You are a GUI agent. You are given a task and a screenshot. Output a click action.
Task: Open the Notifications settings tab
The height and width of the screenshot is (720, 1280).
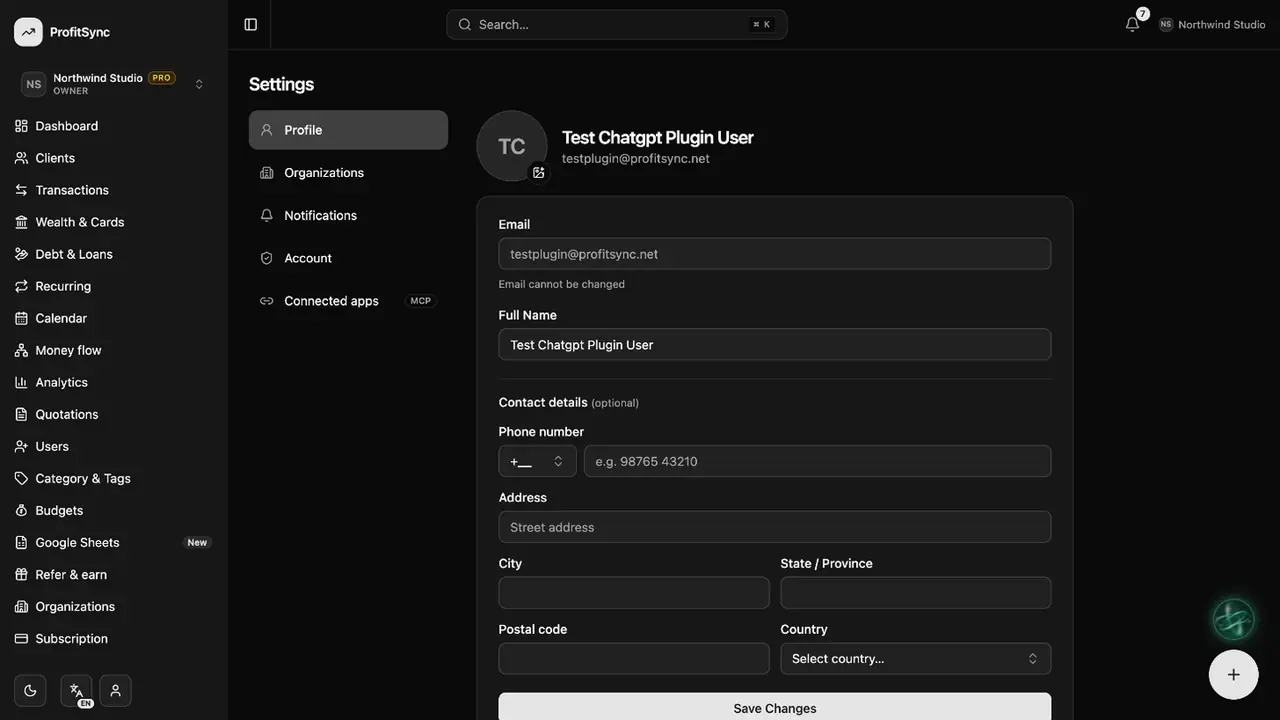(348, 215)
